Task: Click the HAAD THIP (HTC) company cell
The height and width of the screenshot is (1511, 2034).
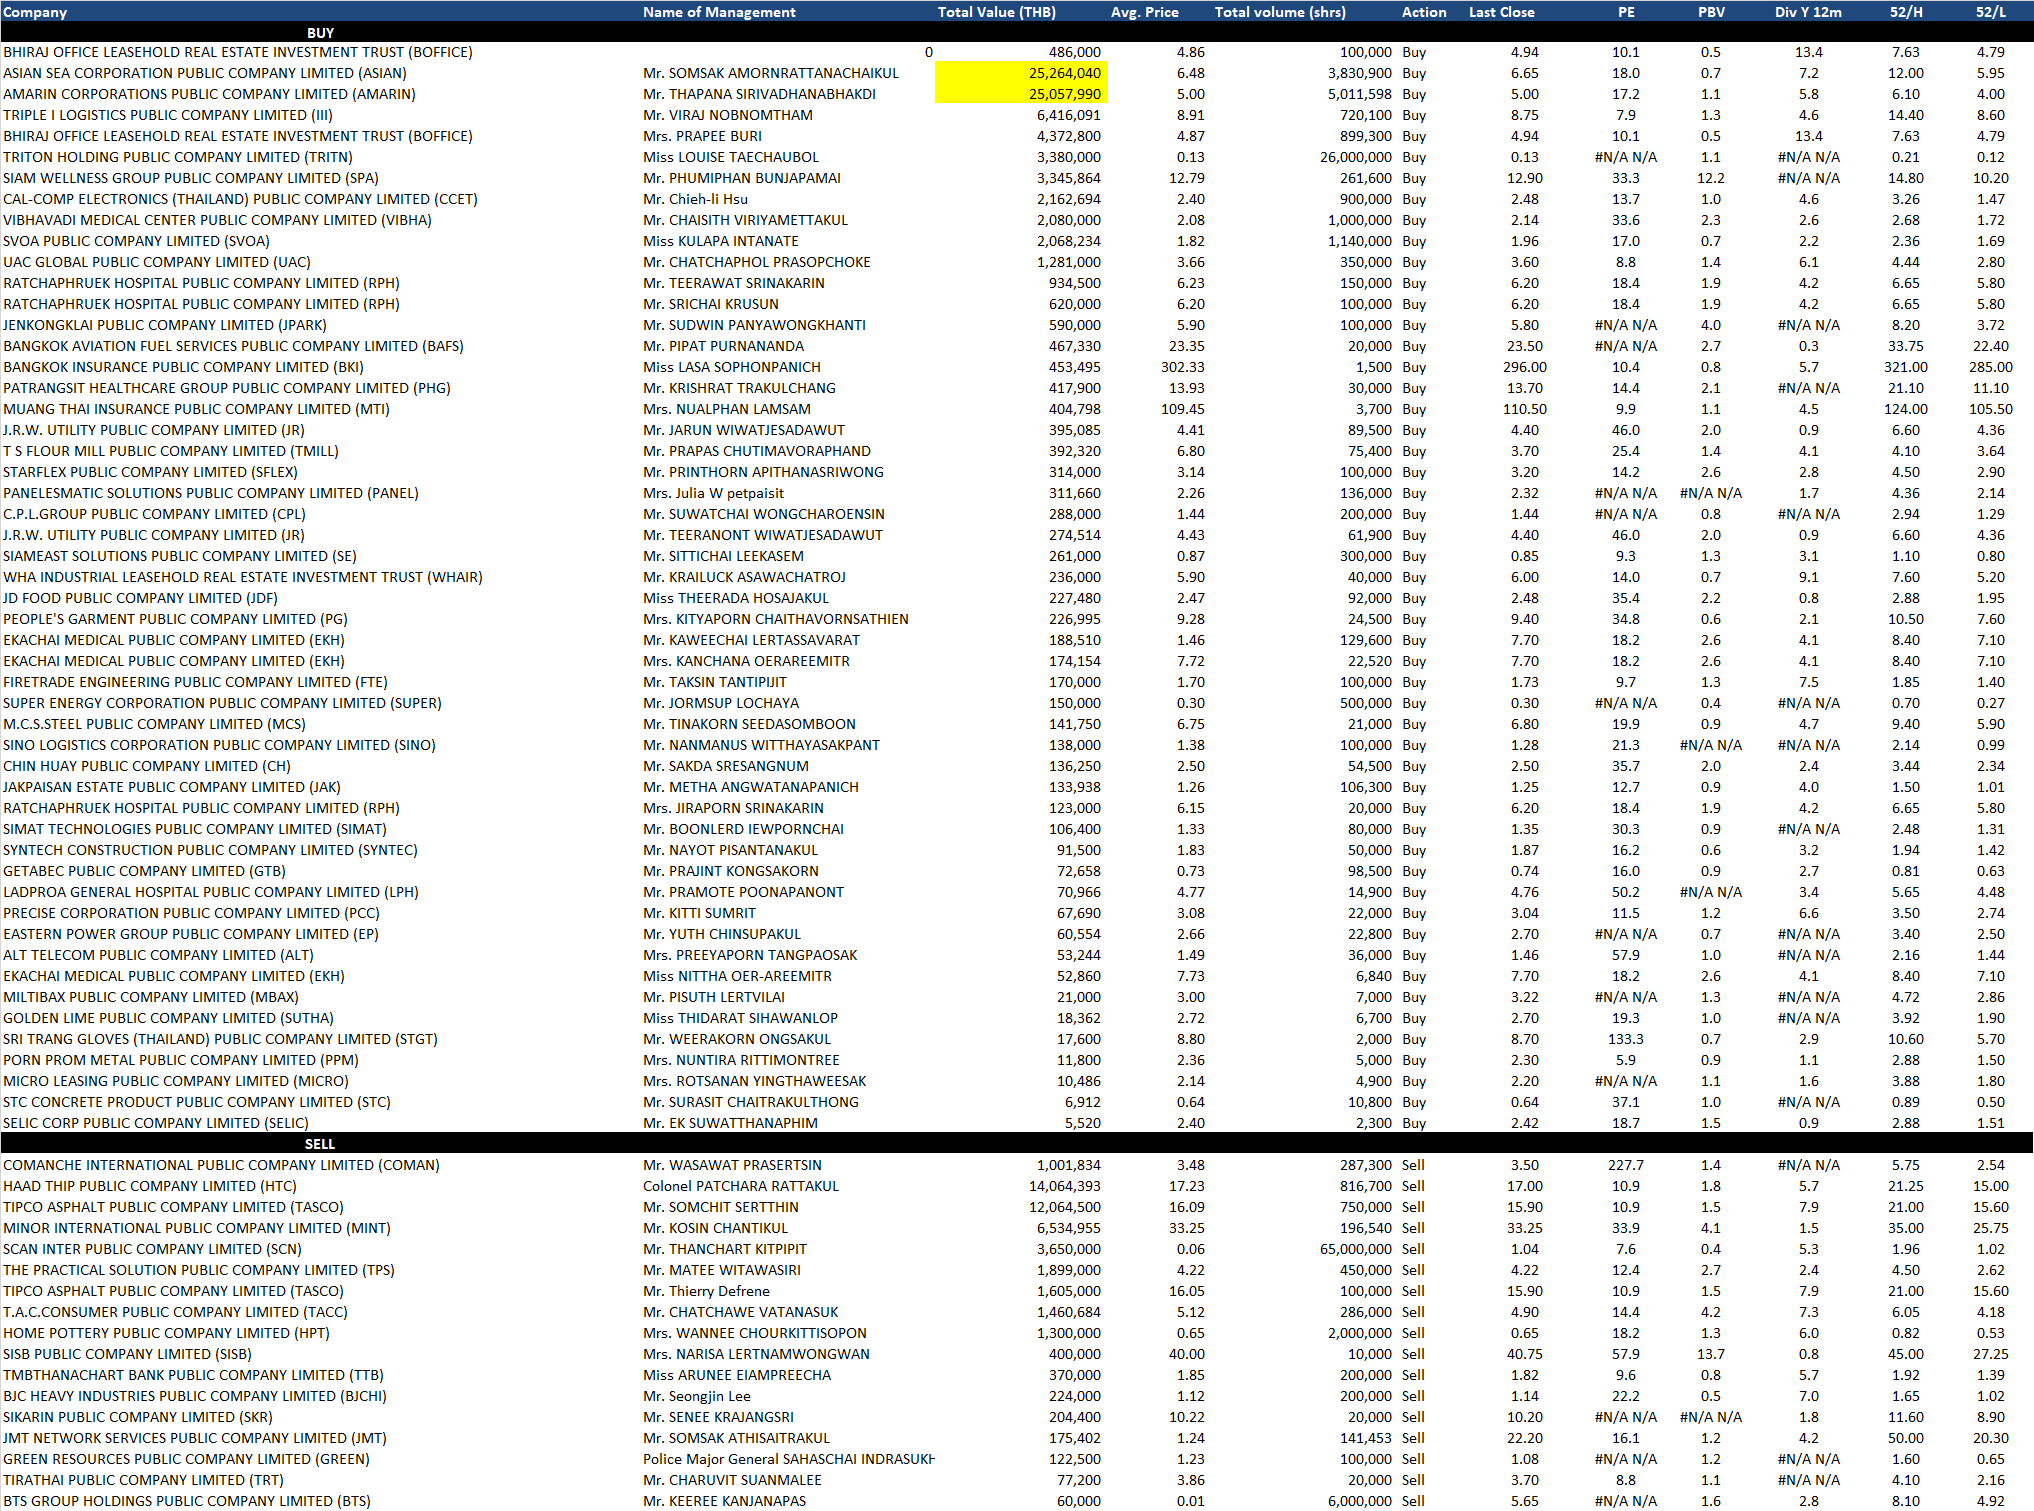Action: click(150, 1186)
